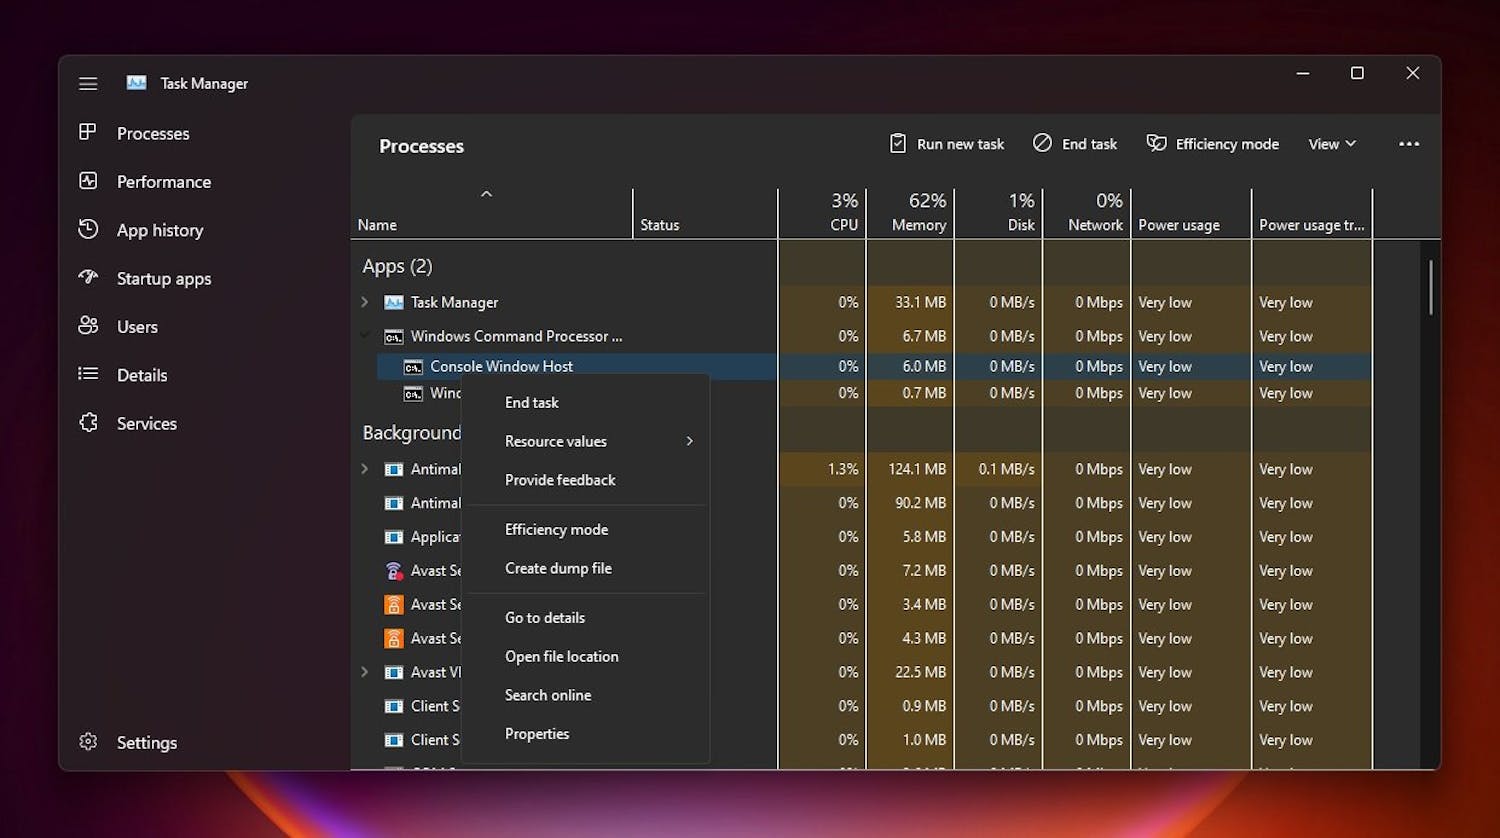Open the Performance panel icon in sidebar
This screenshot has width=1500, height=838.
88,181
